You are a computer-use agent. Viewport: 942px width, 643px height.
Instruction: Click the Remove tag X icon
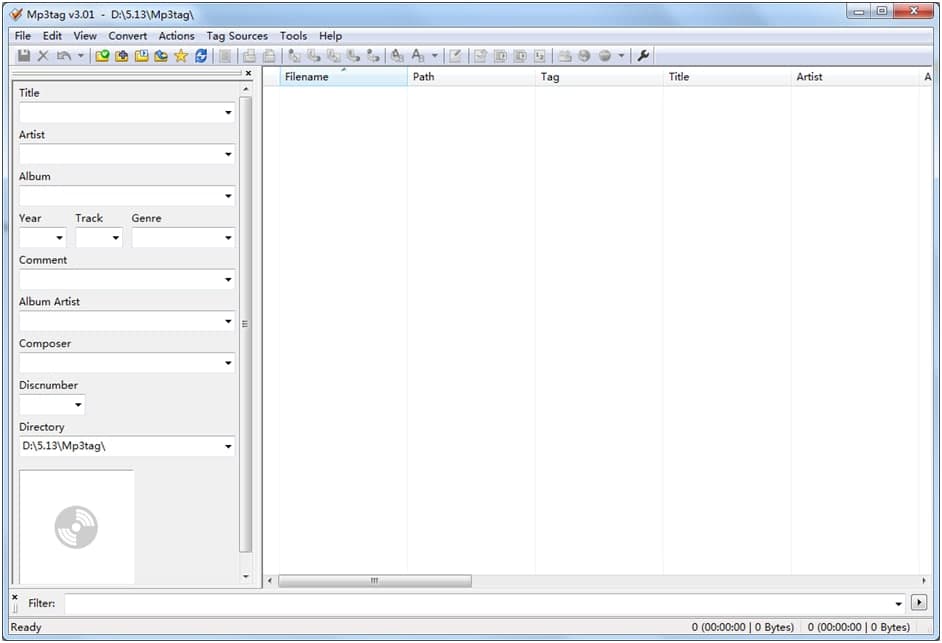click(x=43, y=56)
